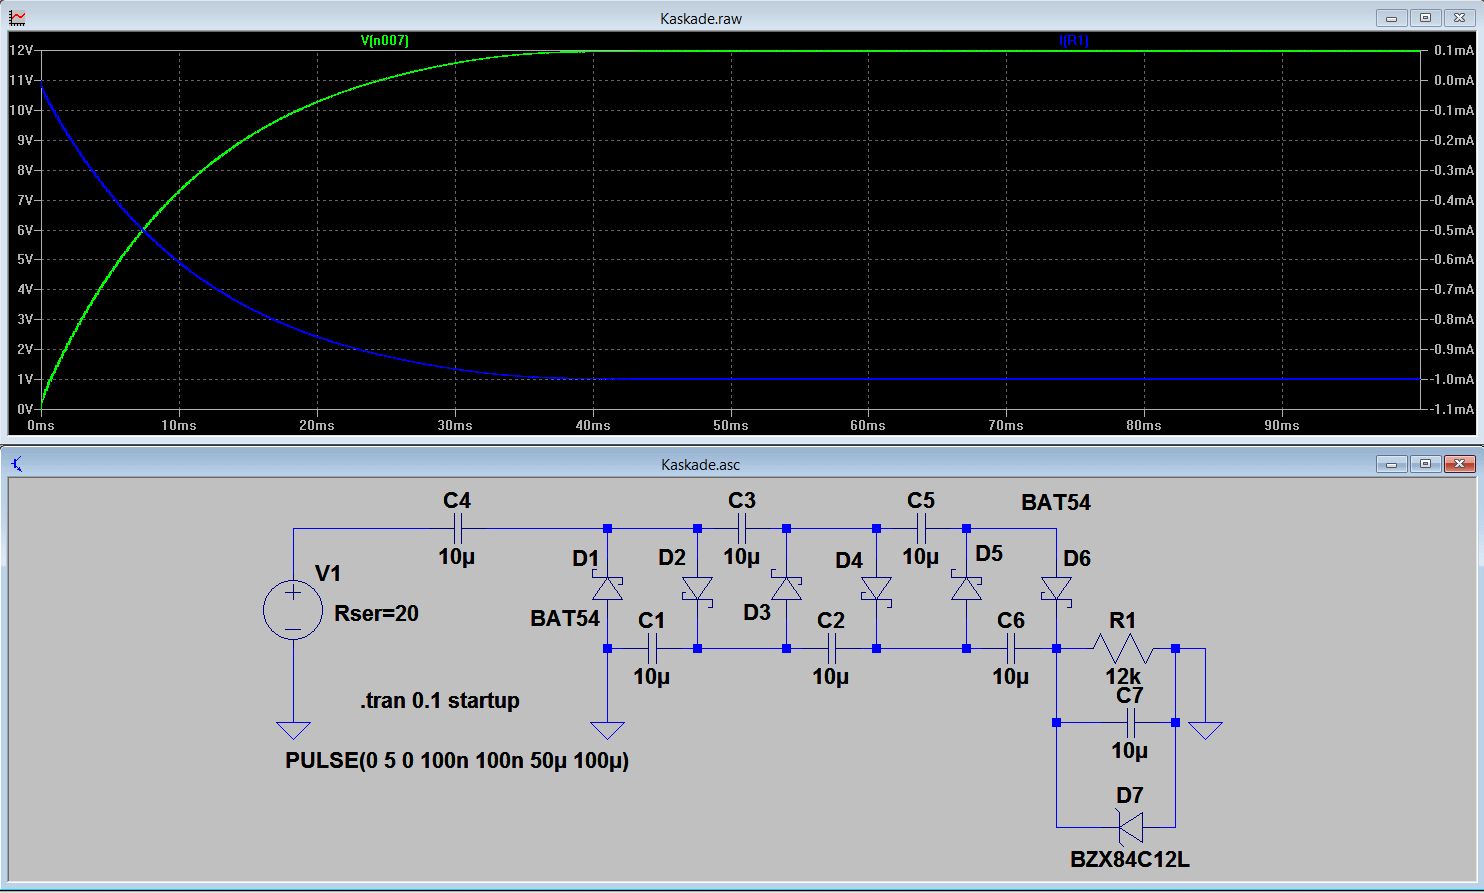Viewport: 1484px width, 893px height.
Task: Activate the Kaskade.raw title bar
Action: 701,18
